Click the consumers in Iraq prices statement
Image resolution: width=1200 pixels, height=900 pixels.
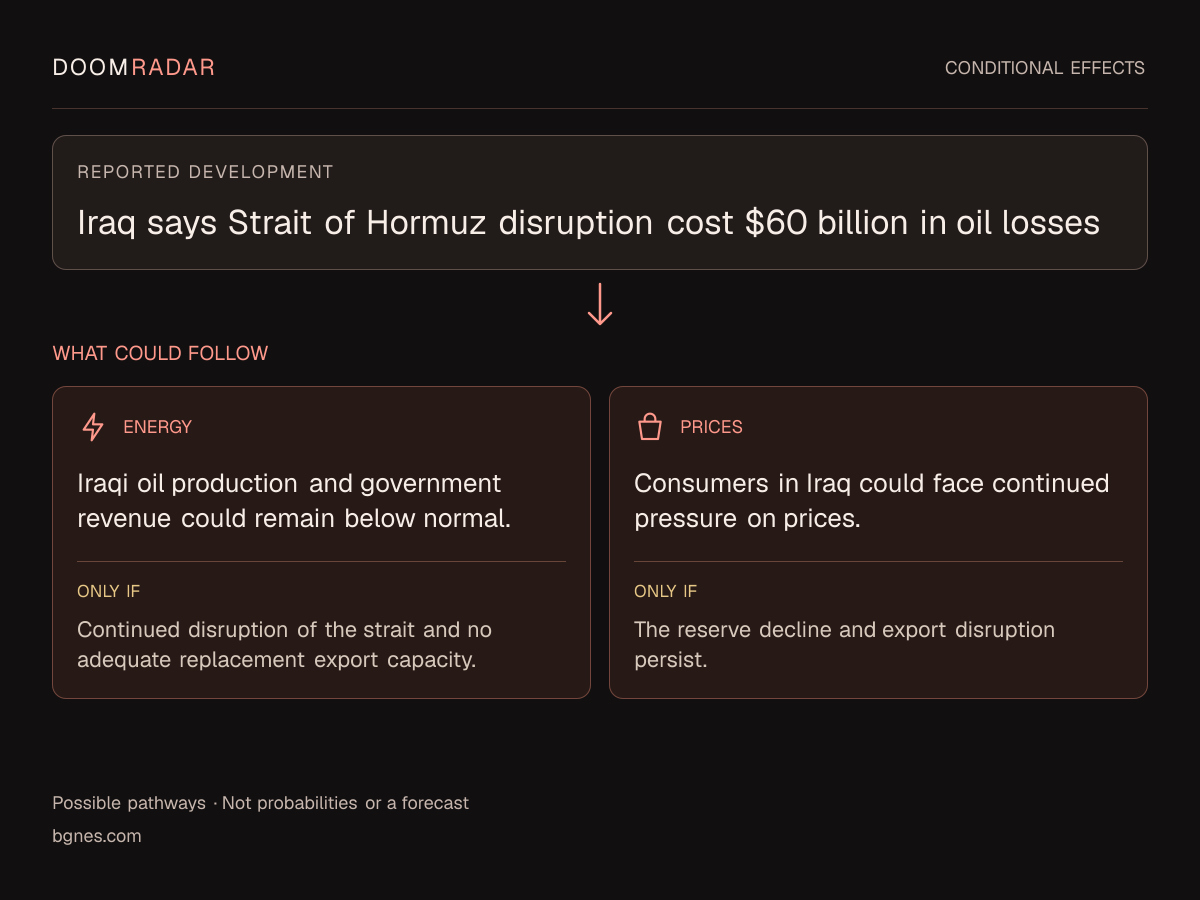pyautogui.click(x=872, y=501)
